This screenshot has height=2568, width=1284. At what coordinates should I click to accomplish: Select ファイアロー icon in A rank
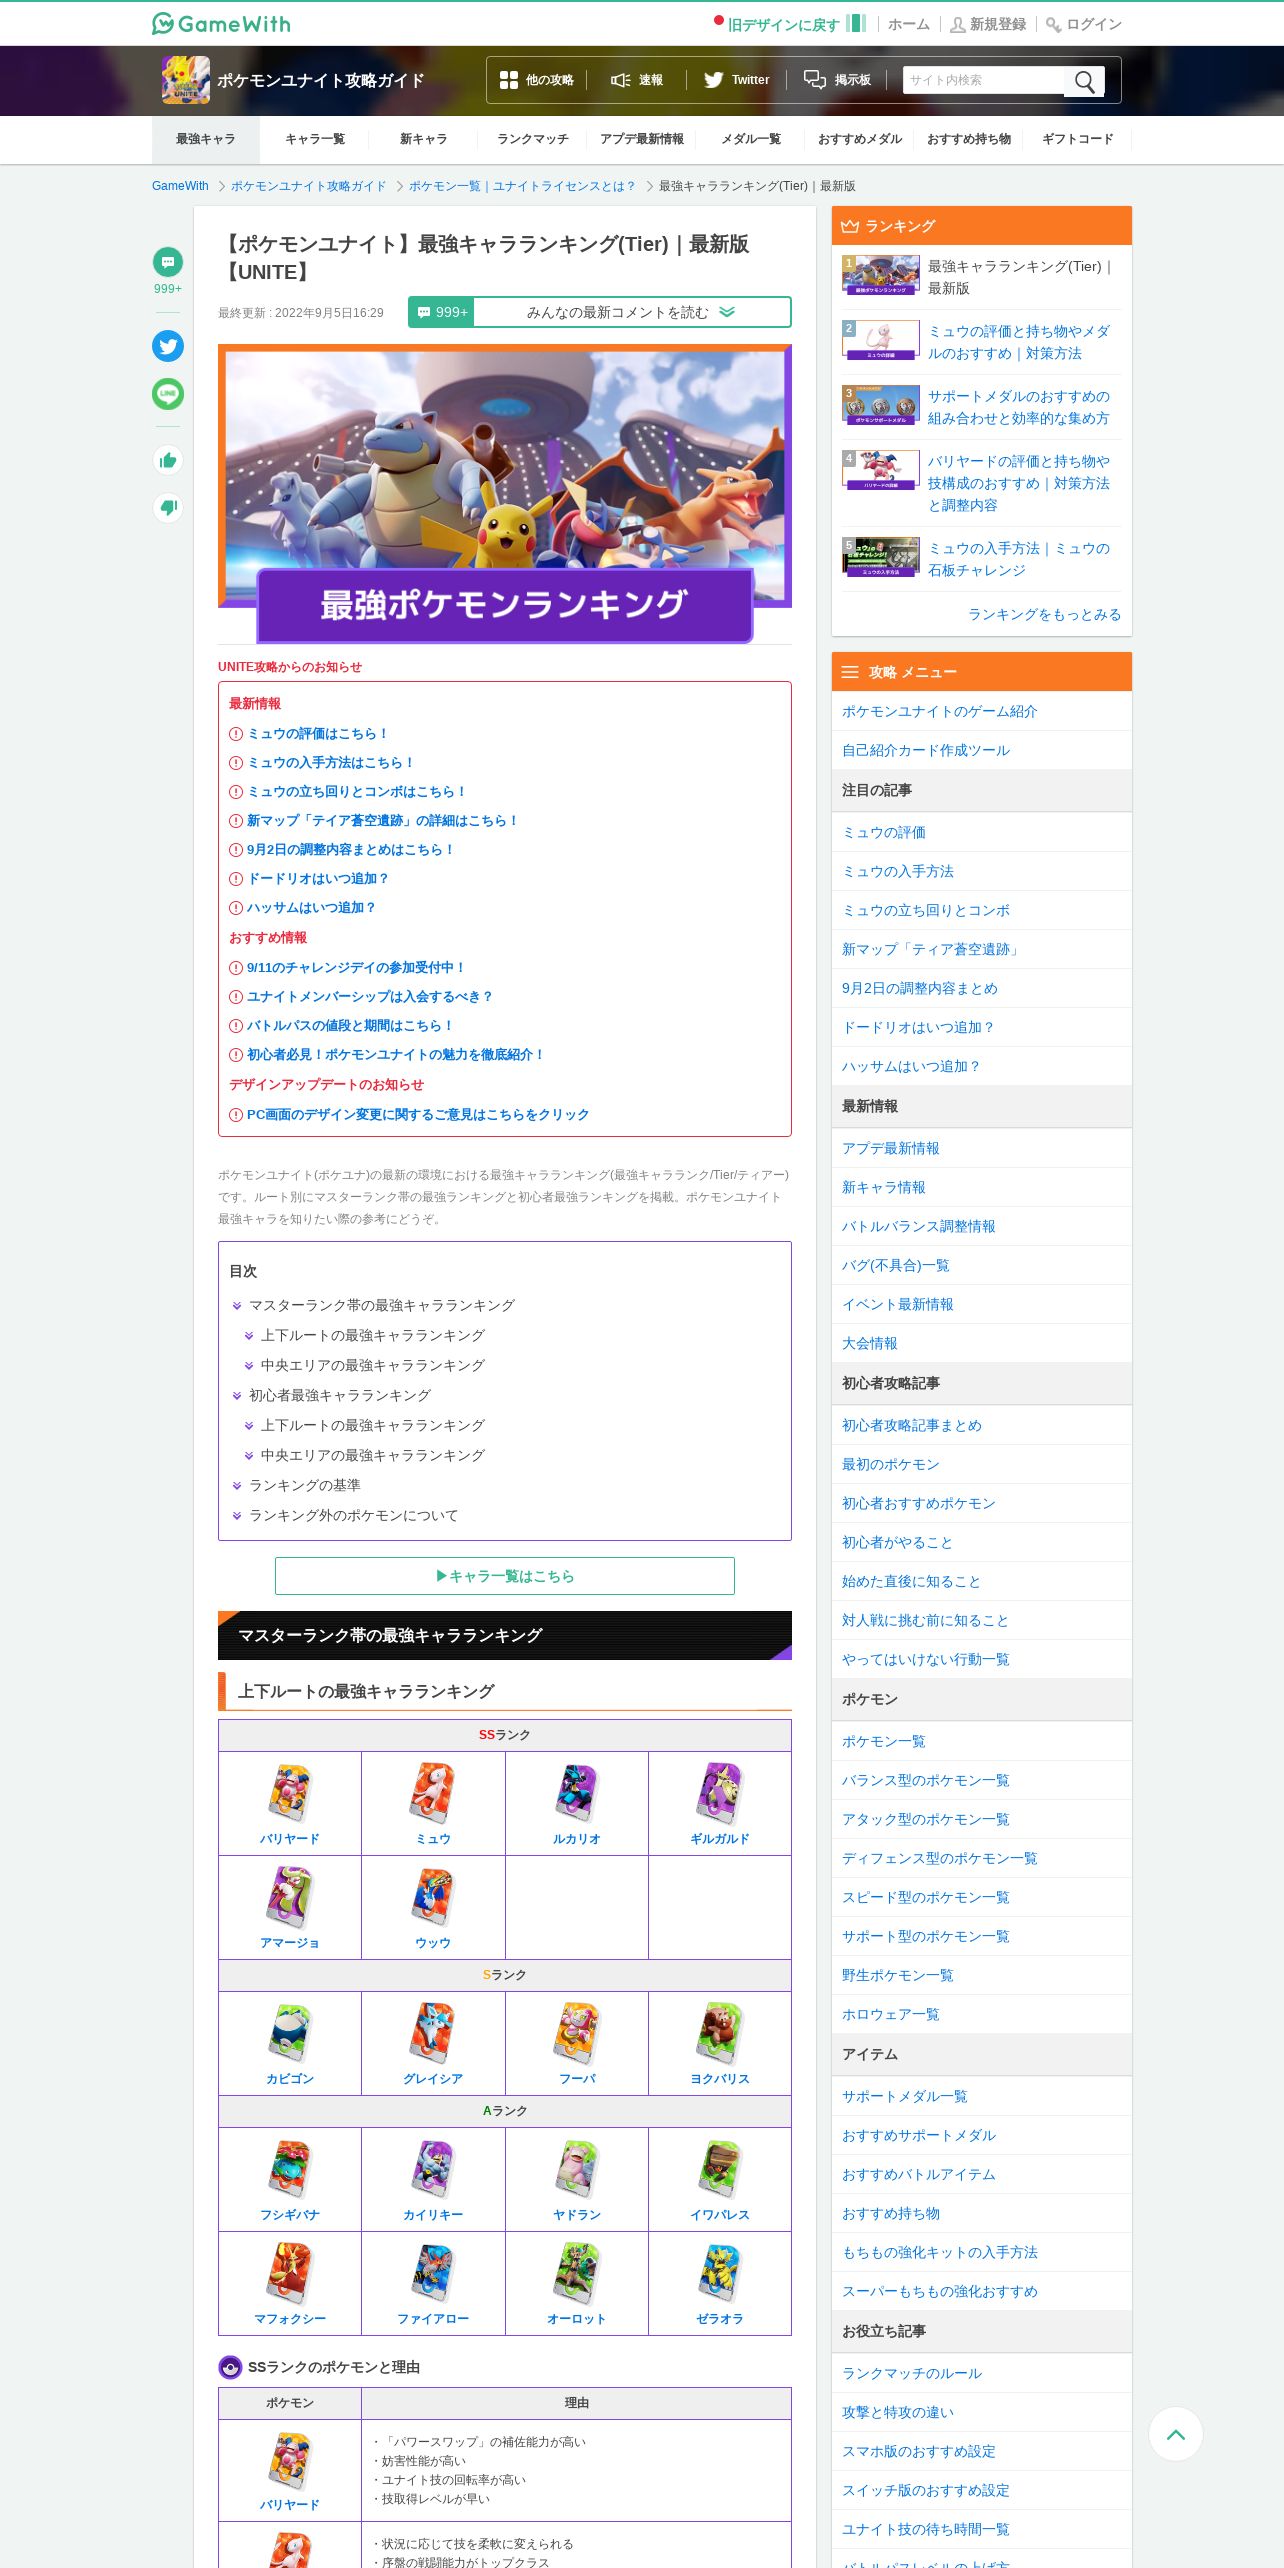(433, 2273)
